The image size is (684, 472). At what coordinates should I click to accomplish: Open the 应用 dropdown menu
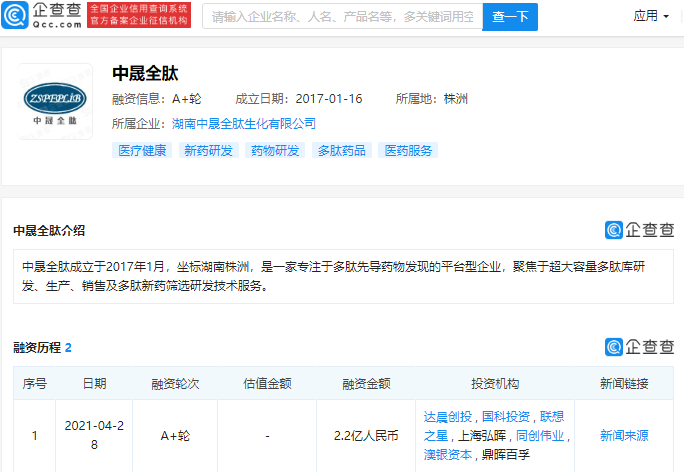click(x=651, y=16)
